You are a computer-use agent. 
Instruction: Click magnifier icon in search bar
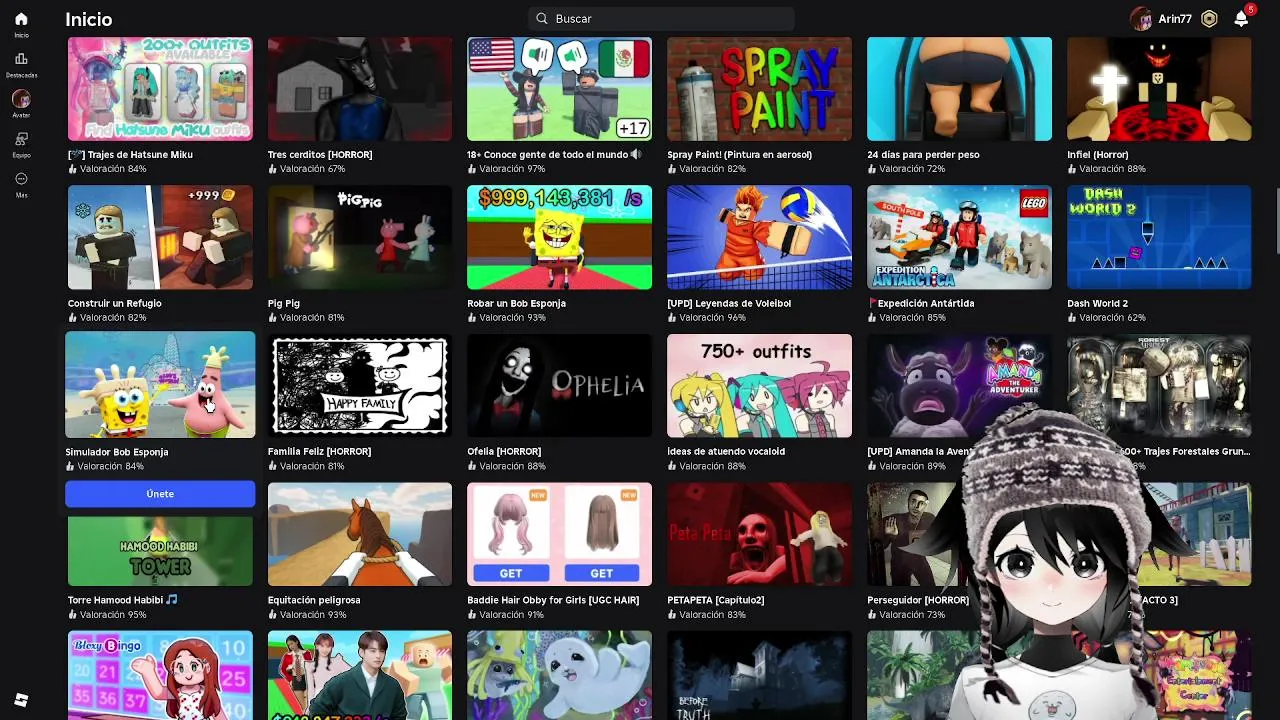click(542, 18)
